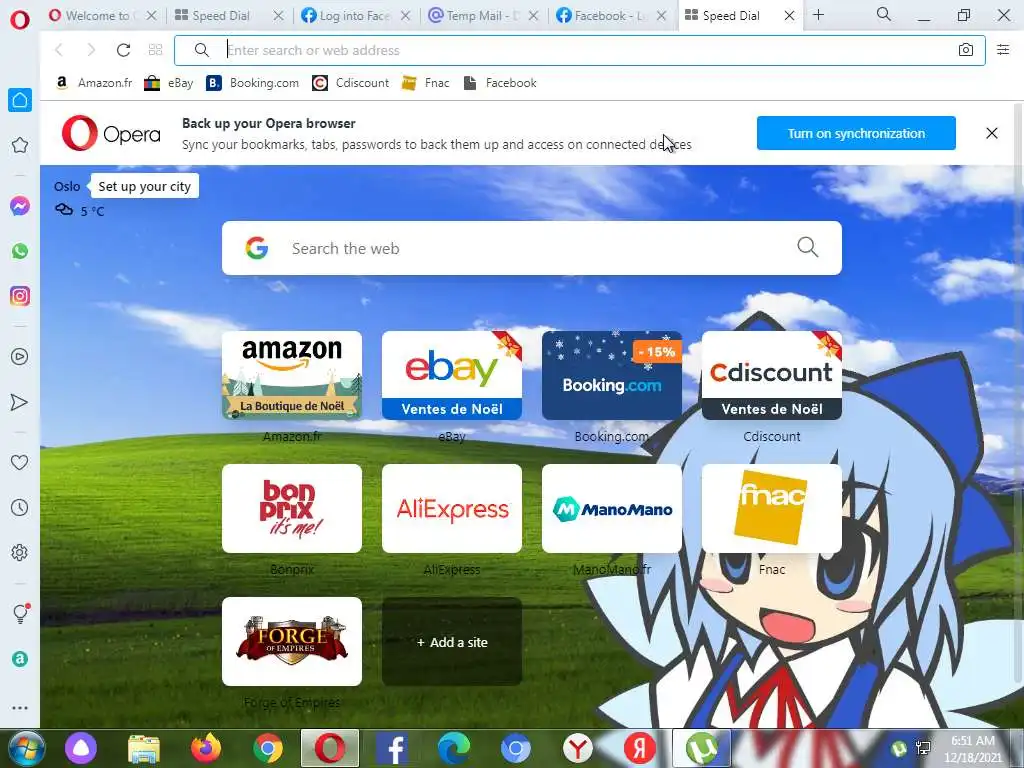The width and height of the screenshot is (1024, 768).
Task: Click the reload page icon
Action: click(x=123, y=50)
